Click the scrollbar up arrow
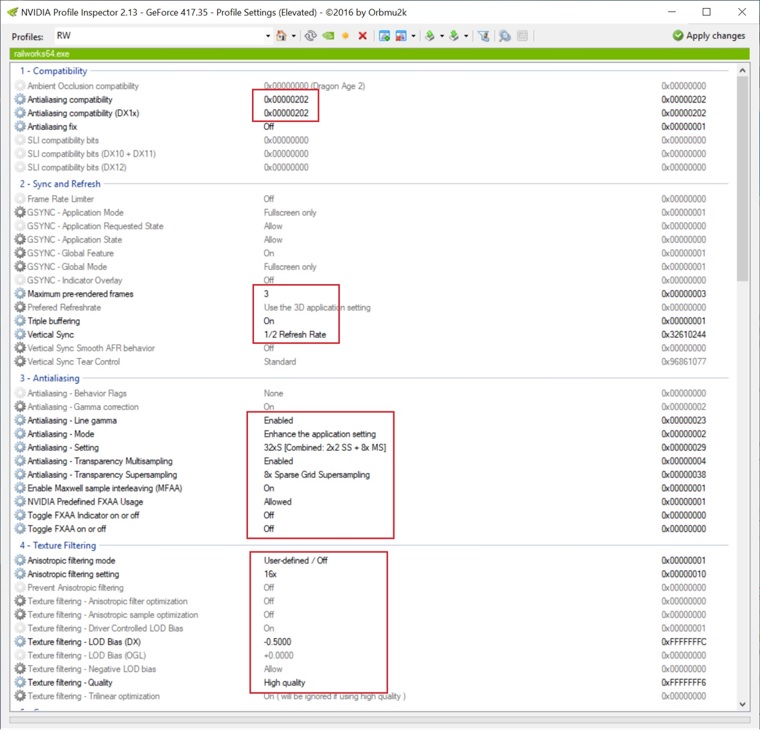This screenshot has height=730, width=760. coord(742,71)
